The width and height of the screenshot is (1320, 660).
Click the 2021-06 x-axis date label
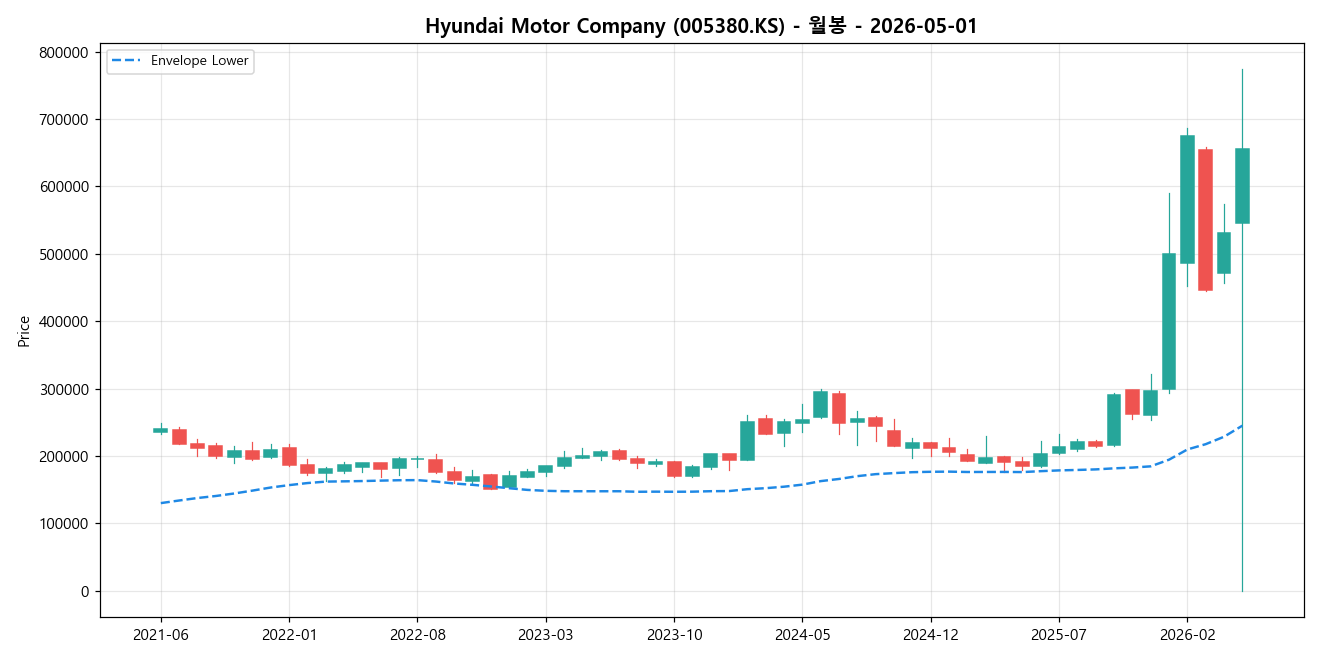[x=161, y=634]
